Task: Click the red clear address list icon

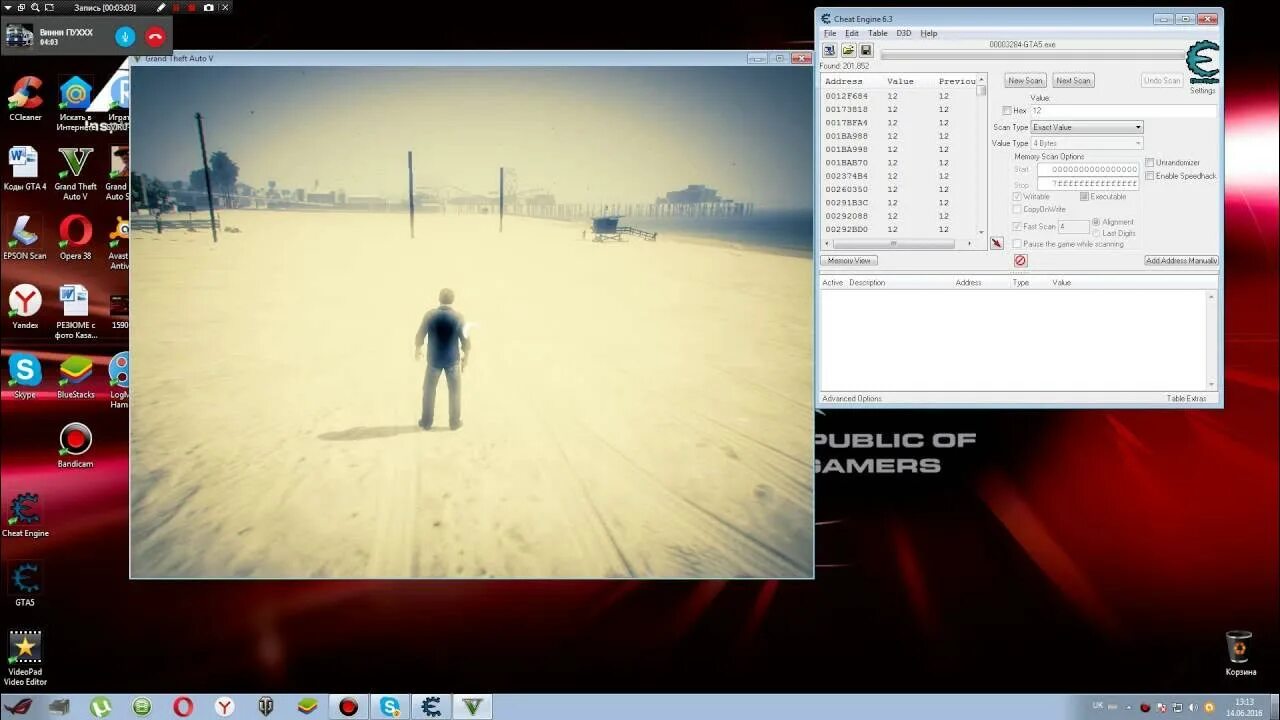Action: pyautogui.click(x=1020, y=260)
